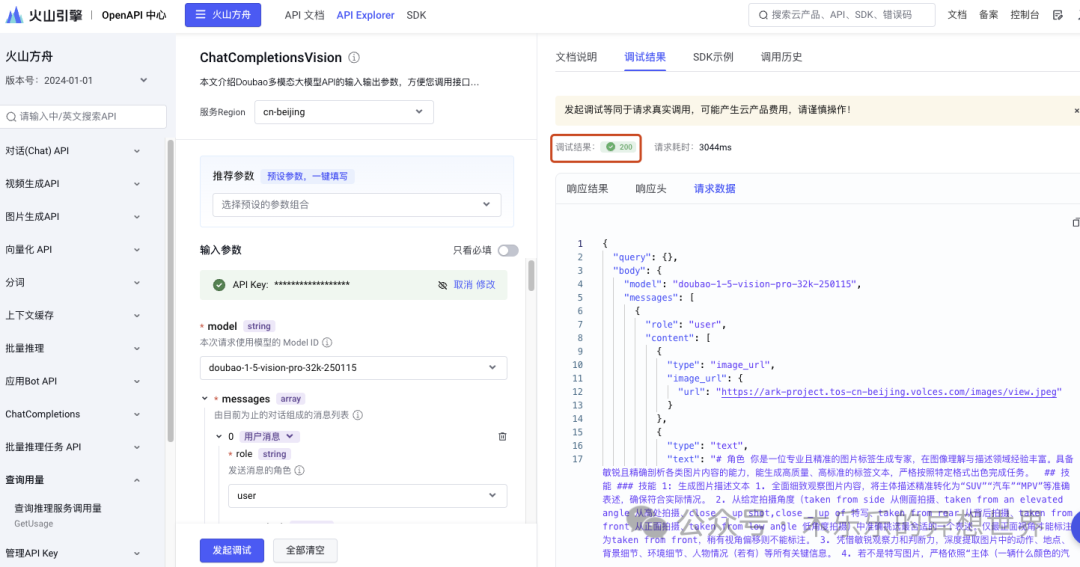
Task: Click the sidebar vertical scrollbar
Action: pyautogui.click(x=170, y=291)
